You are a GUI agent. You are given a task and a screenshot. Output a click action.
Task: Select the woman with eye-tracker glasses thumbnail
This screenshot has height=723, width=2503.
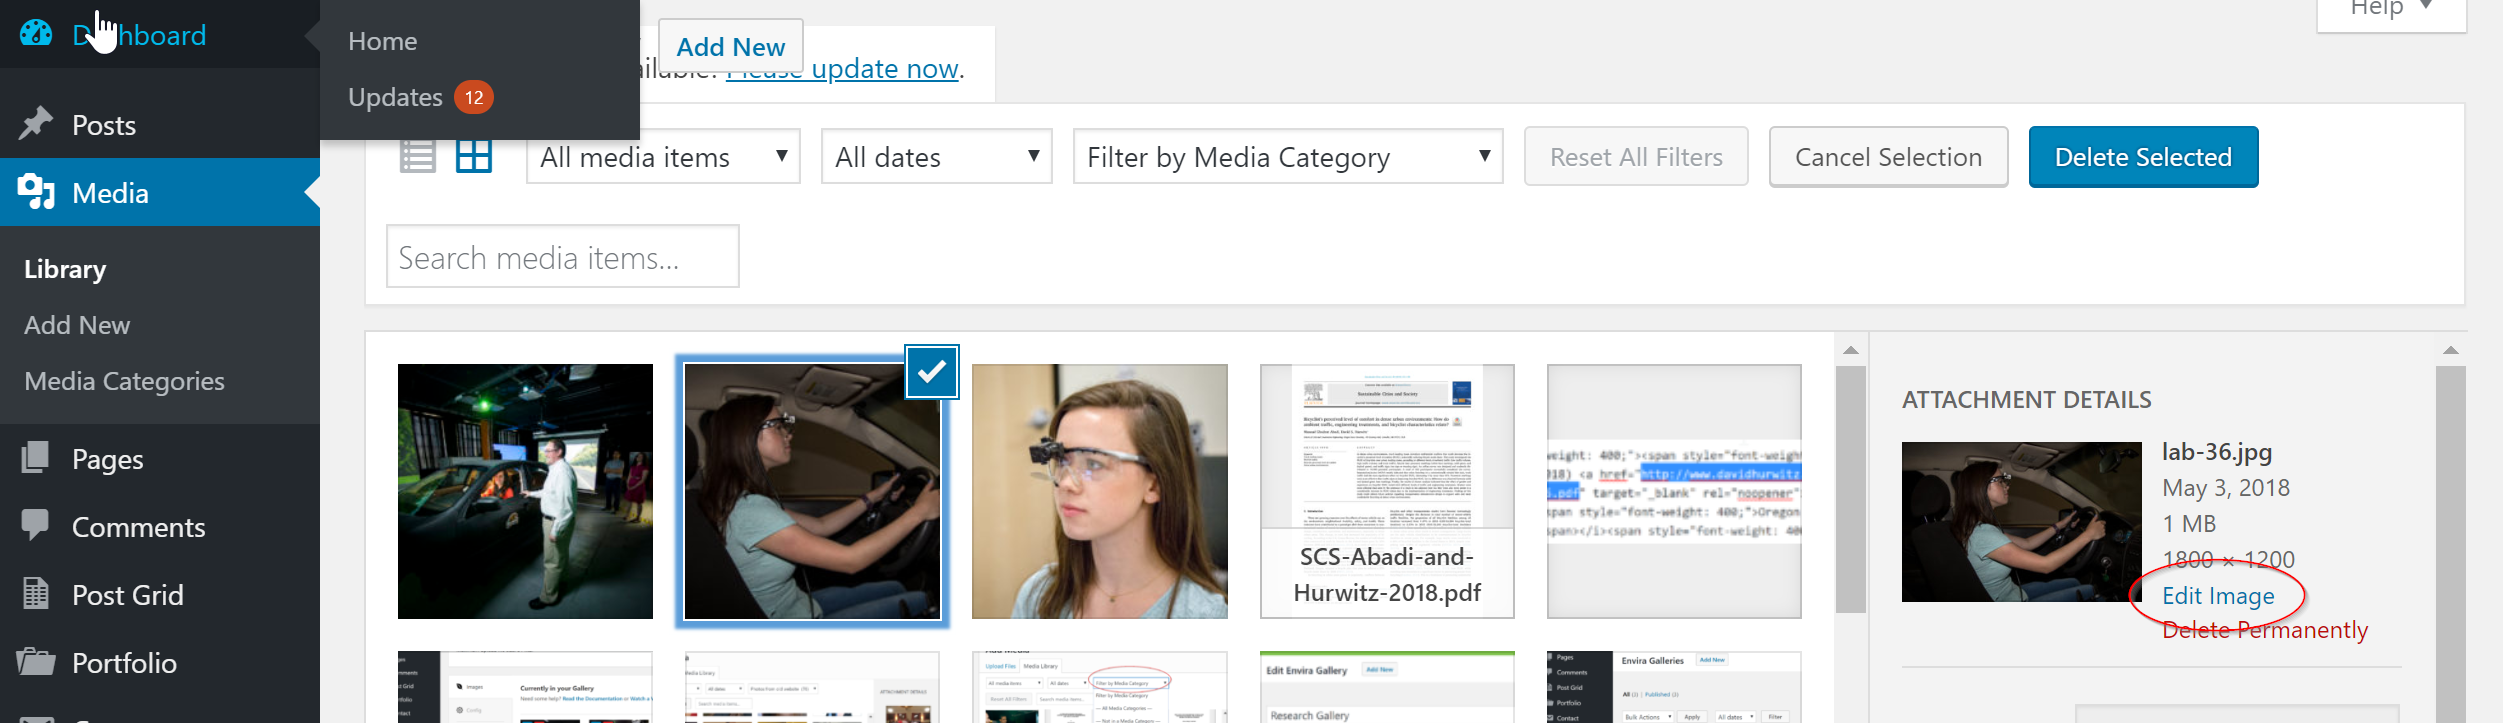[1100, 491]
